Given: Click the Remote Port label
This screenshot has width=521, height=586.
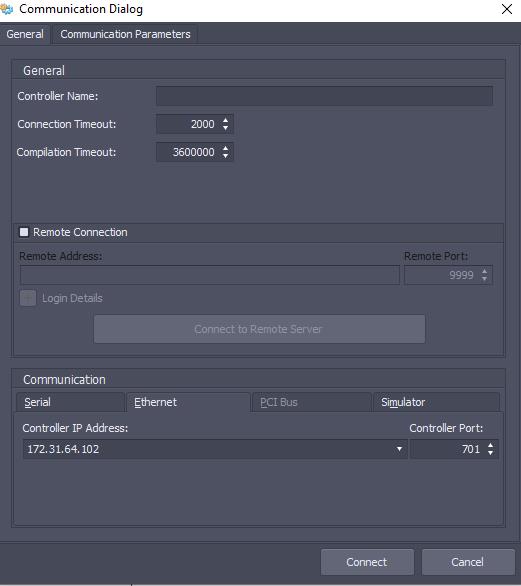Looking at the screenshot, I should point(436,256).
